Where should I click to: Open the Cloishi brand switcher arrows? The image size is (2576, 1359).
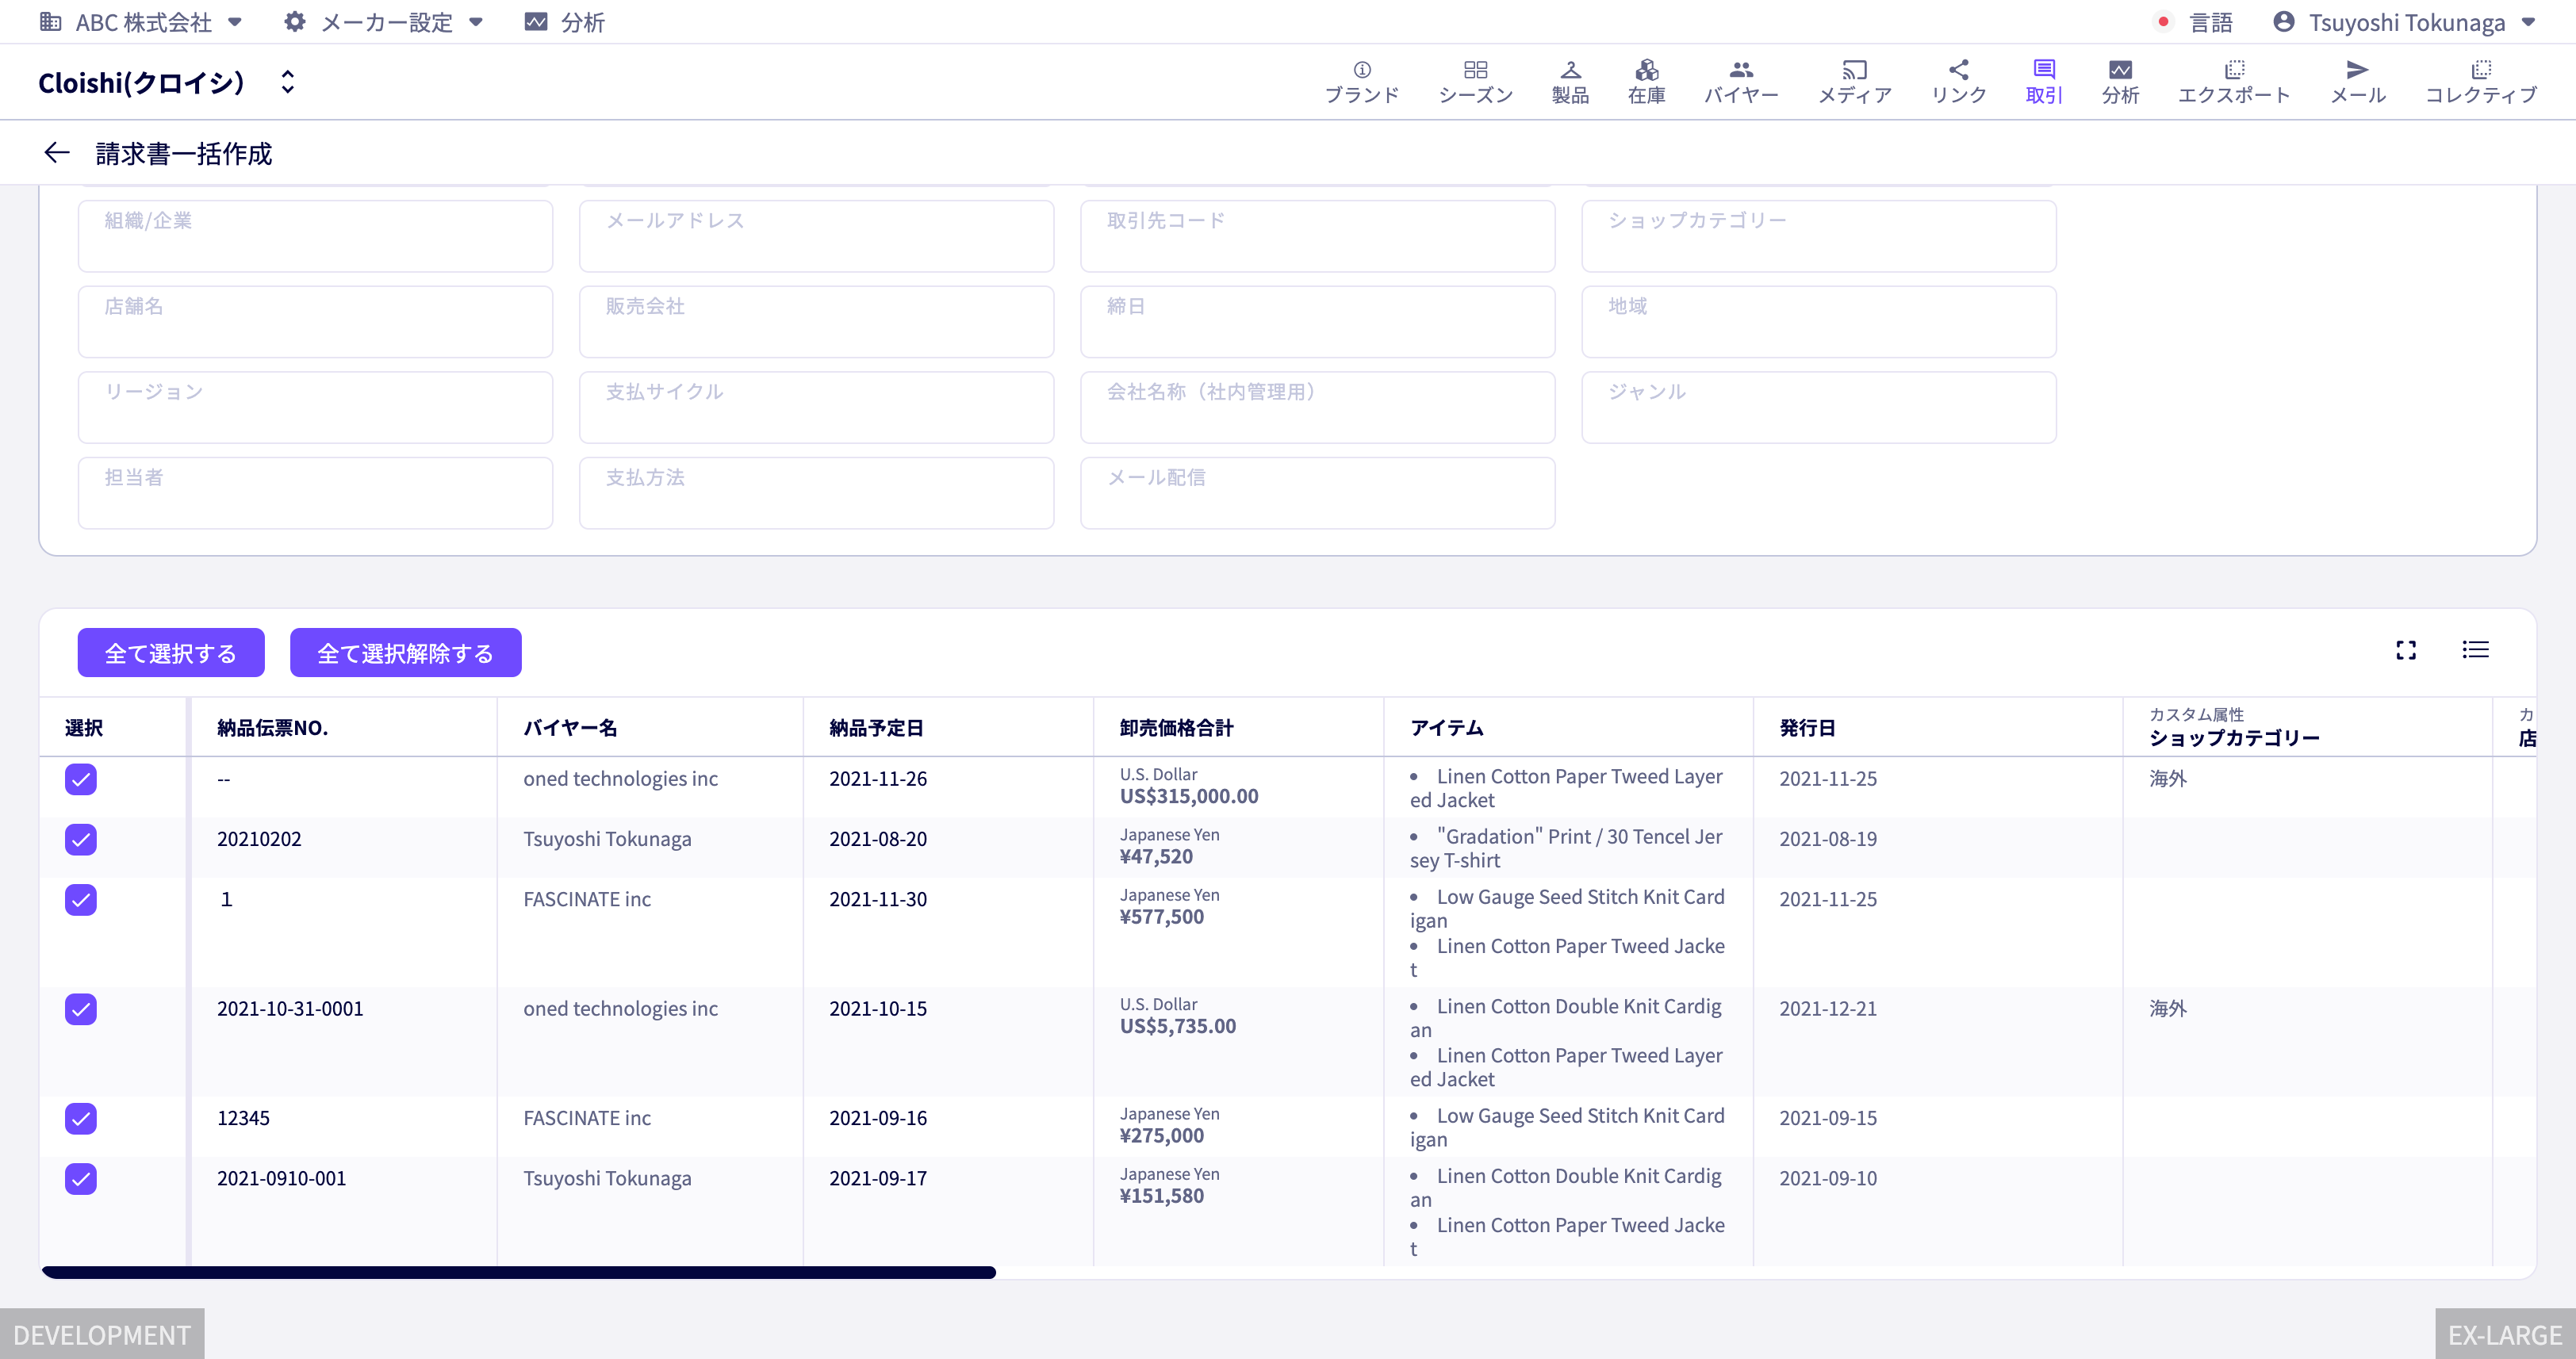point(287,82)
